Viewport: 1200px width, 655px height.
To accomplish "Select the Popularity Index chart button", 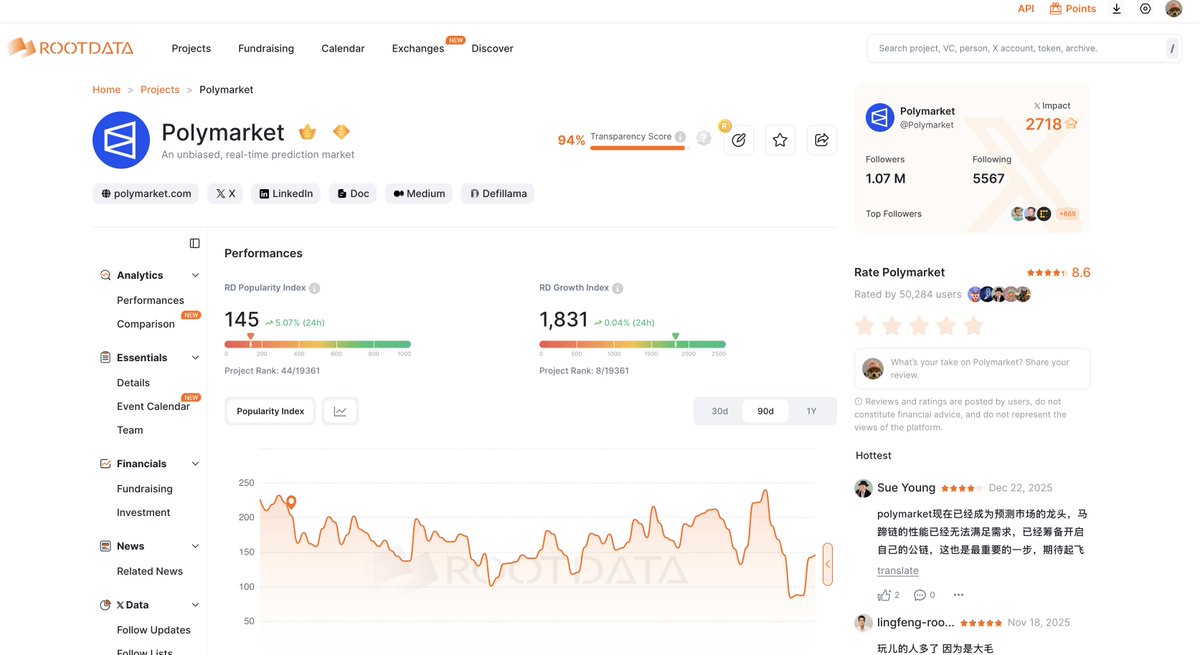I will [270, 411].
